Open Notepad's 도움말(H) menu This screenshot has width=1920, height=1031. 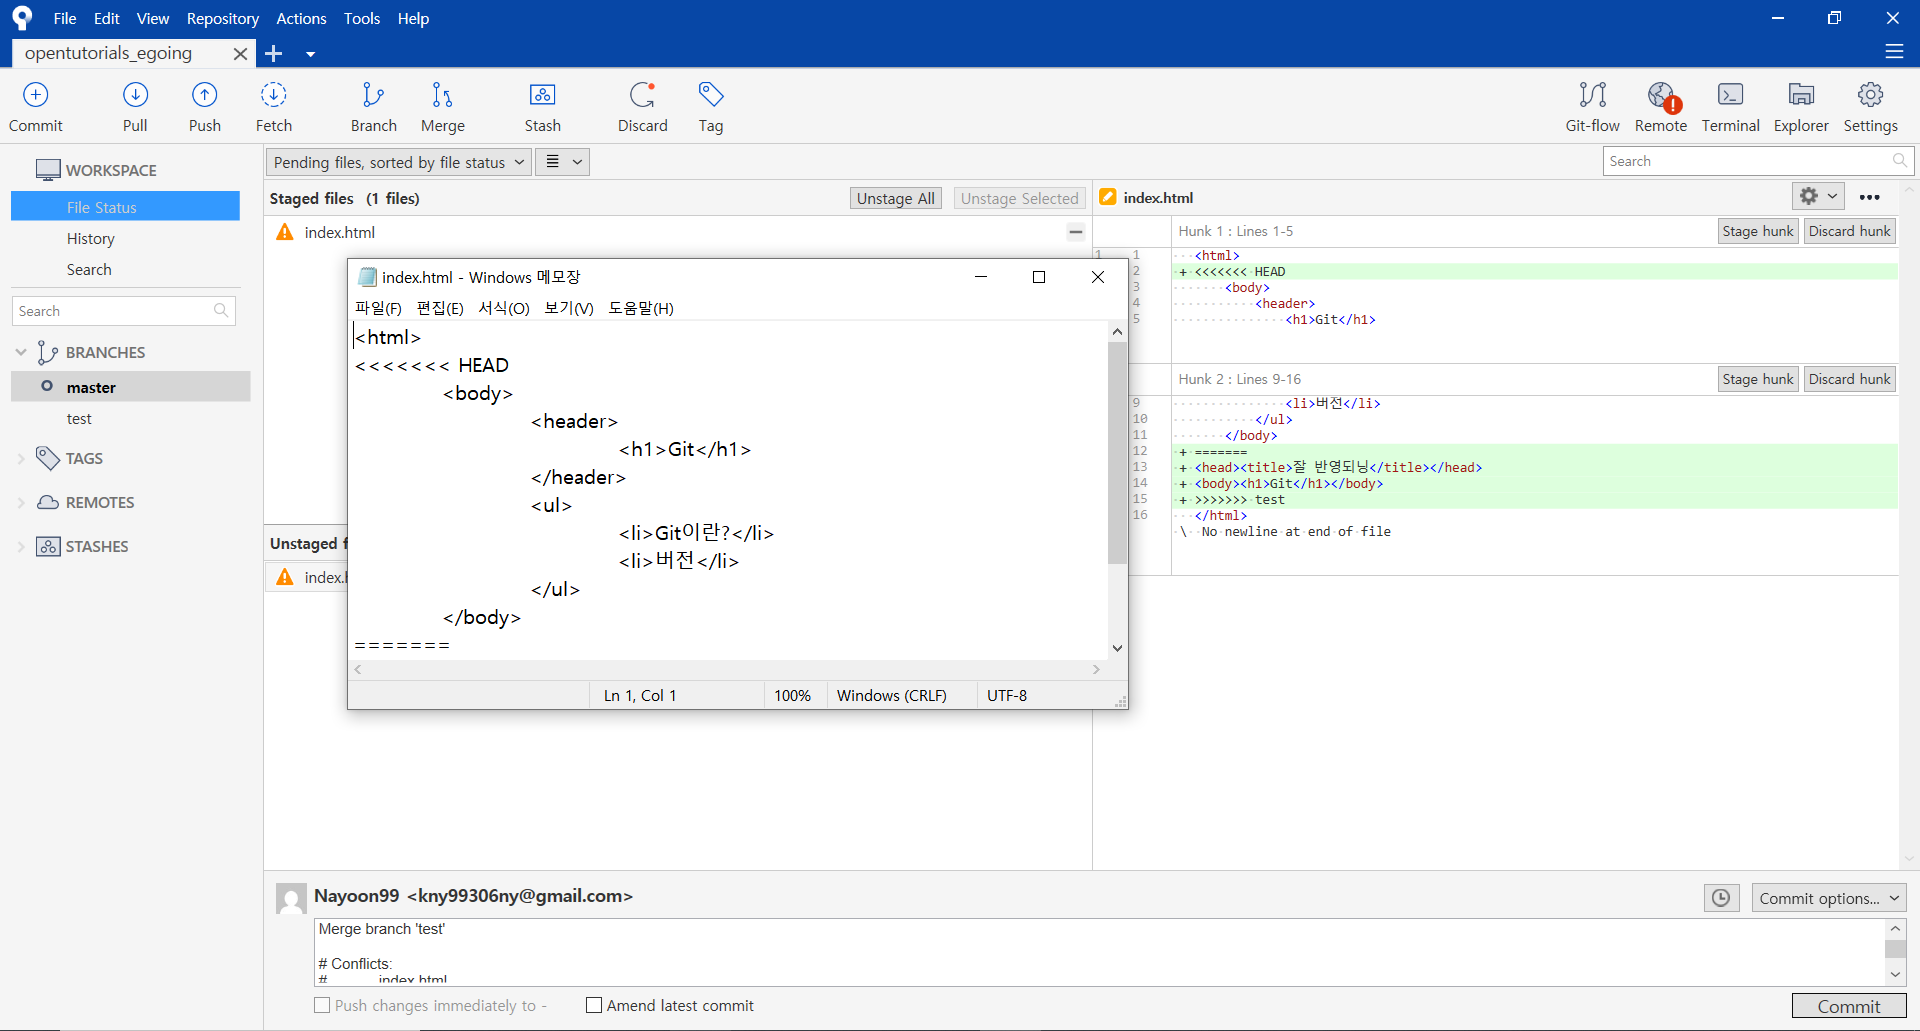[641, 308]
